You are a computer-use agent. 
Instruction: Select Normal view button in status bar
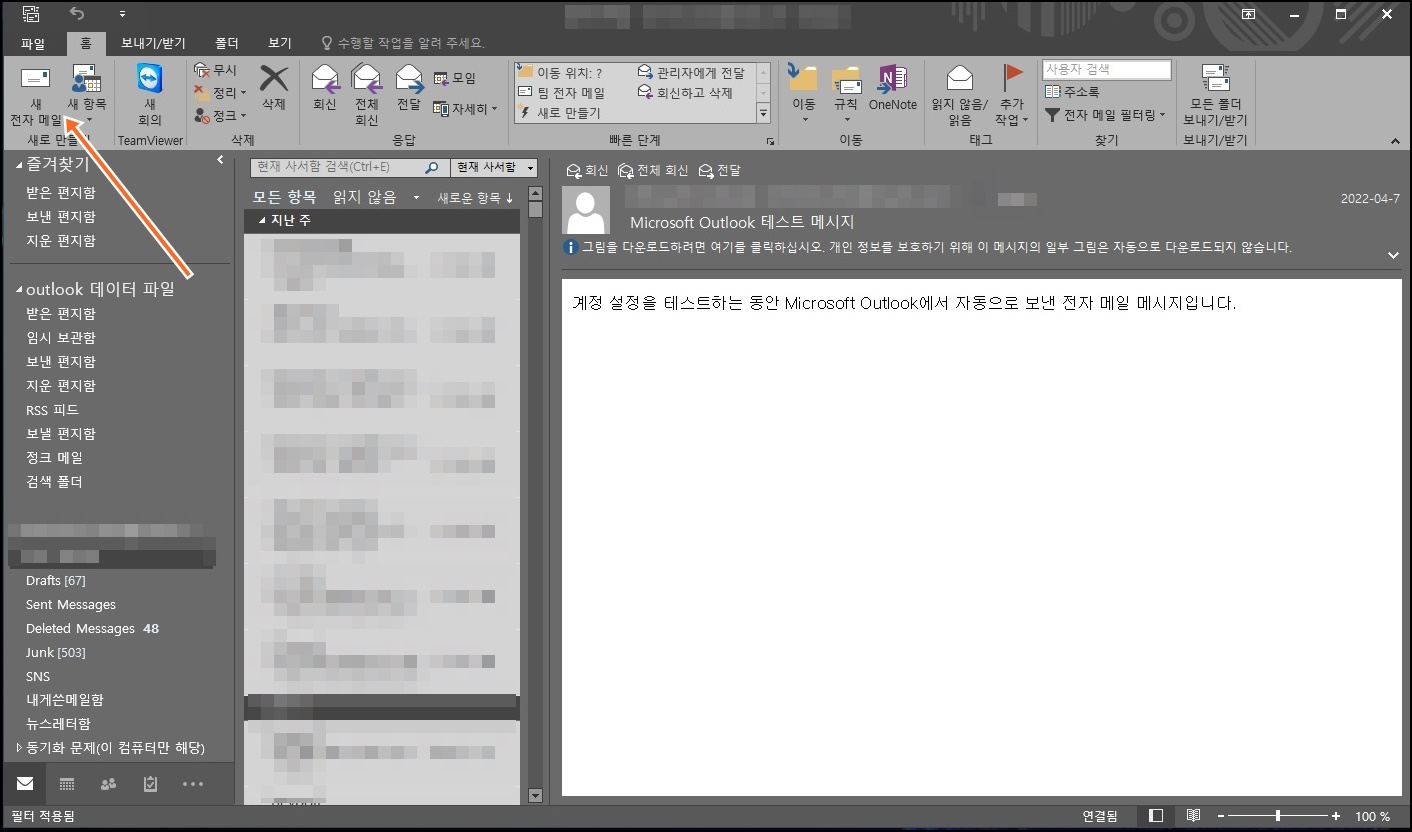(1156, 816)
